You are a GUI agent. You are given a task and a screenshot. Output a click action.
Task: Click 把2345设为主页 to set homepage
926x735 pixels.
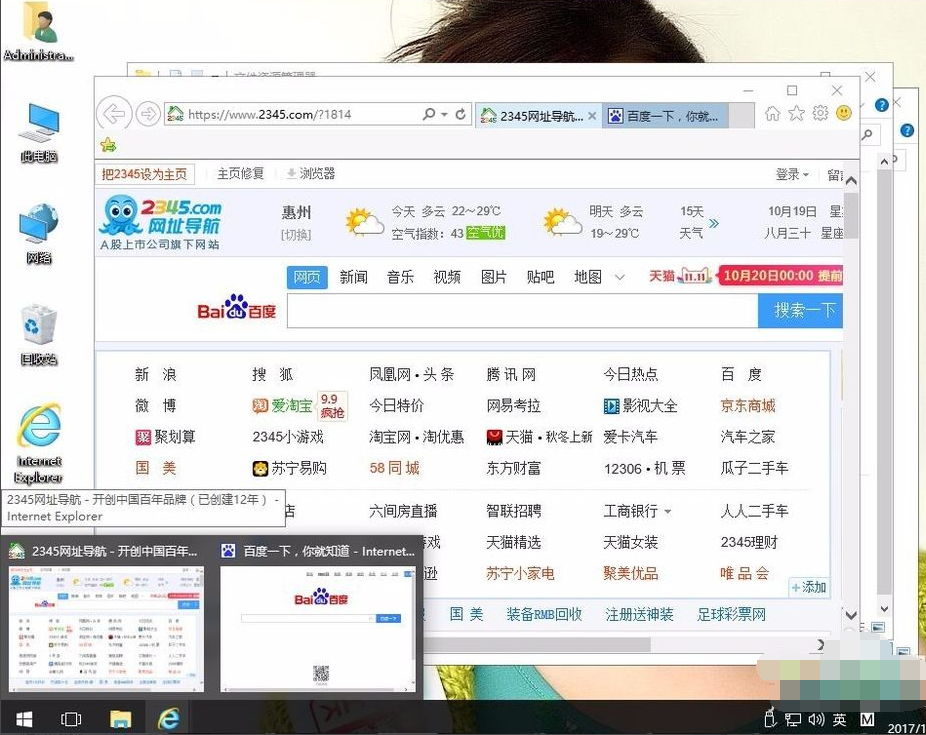click(x=144, y=172)
